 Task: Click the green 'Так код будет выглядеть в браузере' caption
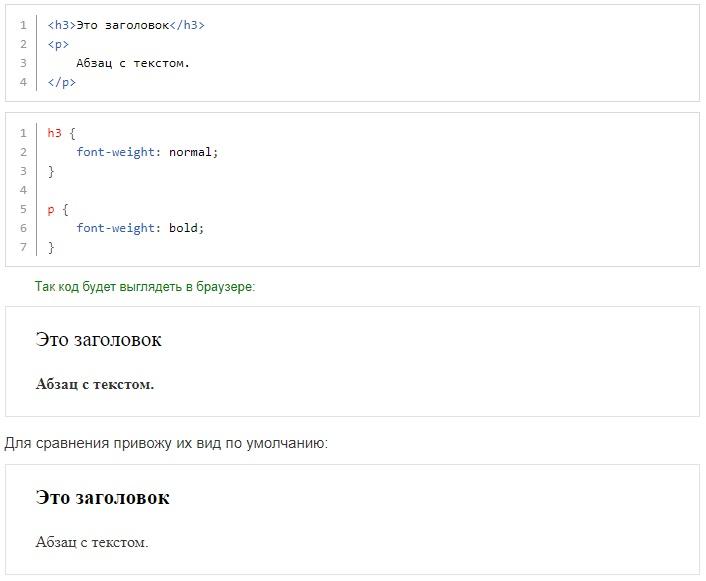click(145, 287)
